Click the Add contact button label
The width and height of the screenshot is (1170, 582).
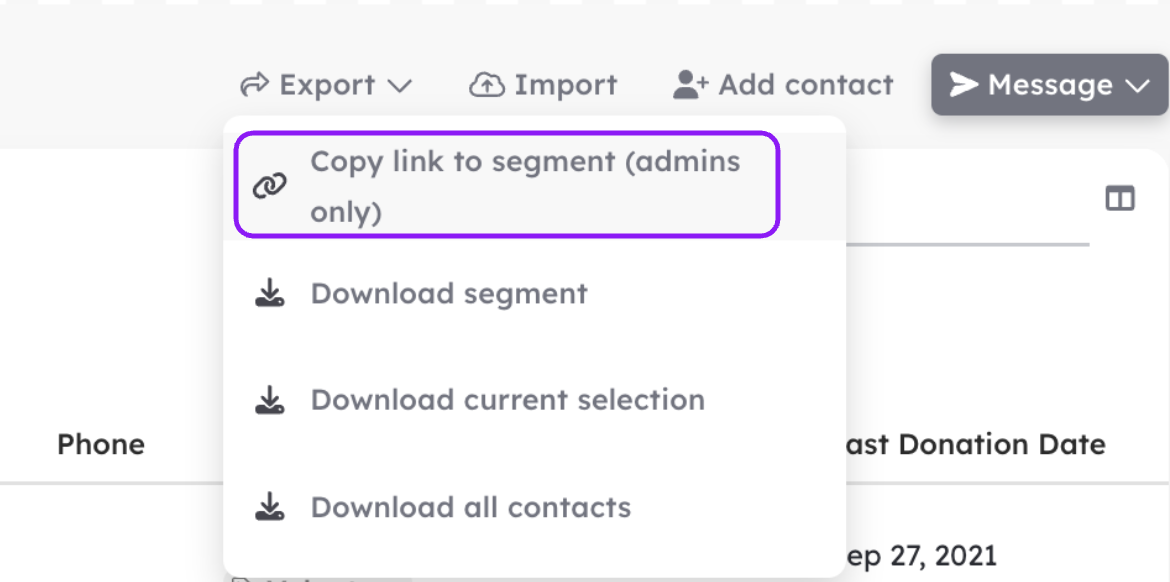806,85
